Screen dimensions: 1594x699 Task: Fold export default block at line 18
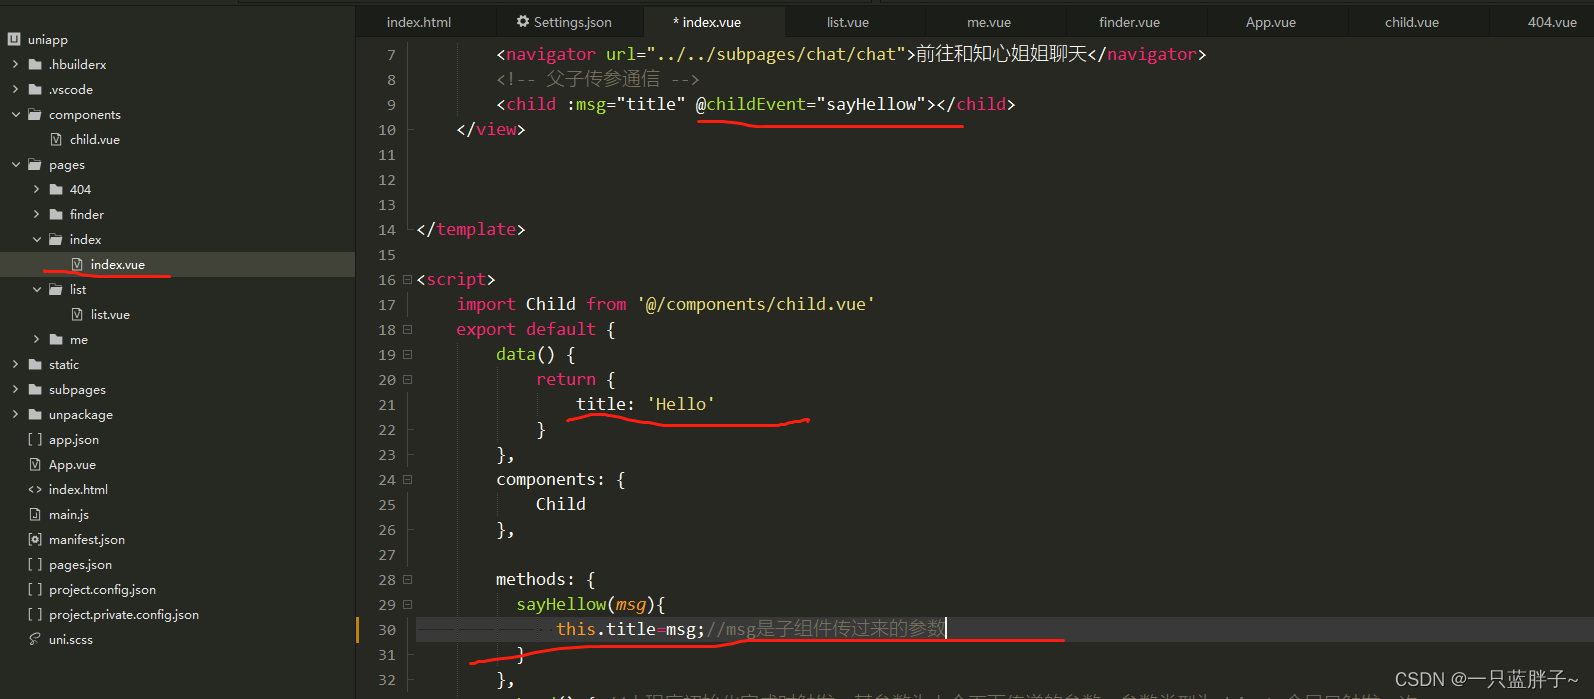[407, 330]
